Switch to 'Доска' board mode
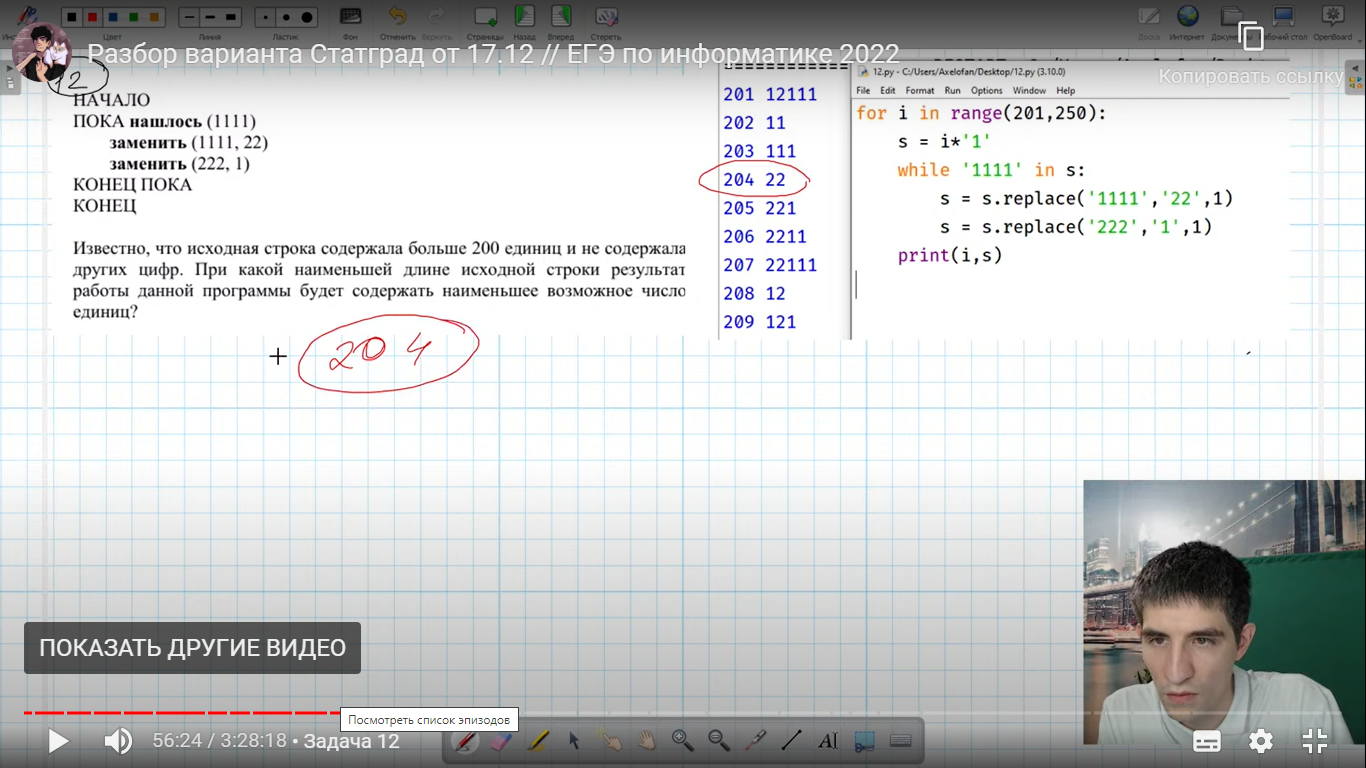Viewport: 1366px width, 768px height. coord(1149,18)
